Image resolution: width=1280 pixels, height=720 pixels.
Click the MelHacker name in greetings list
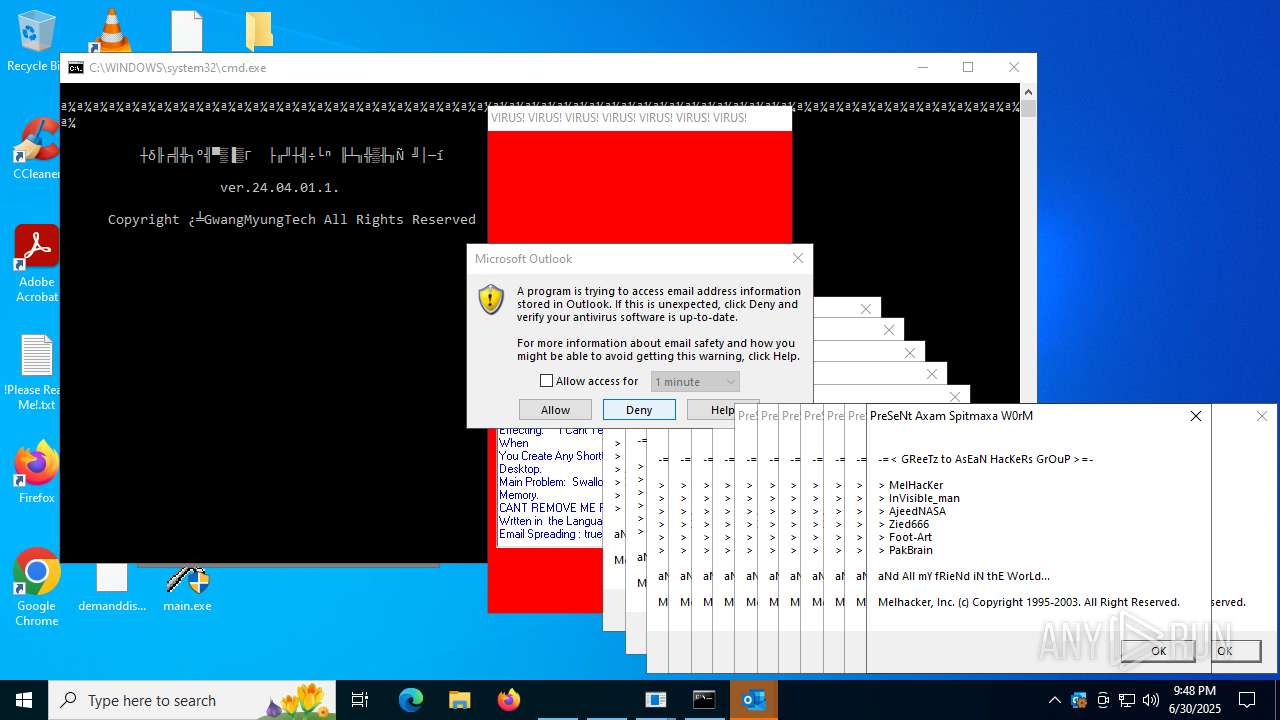pos(916,485)
